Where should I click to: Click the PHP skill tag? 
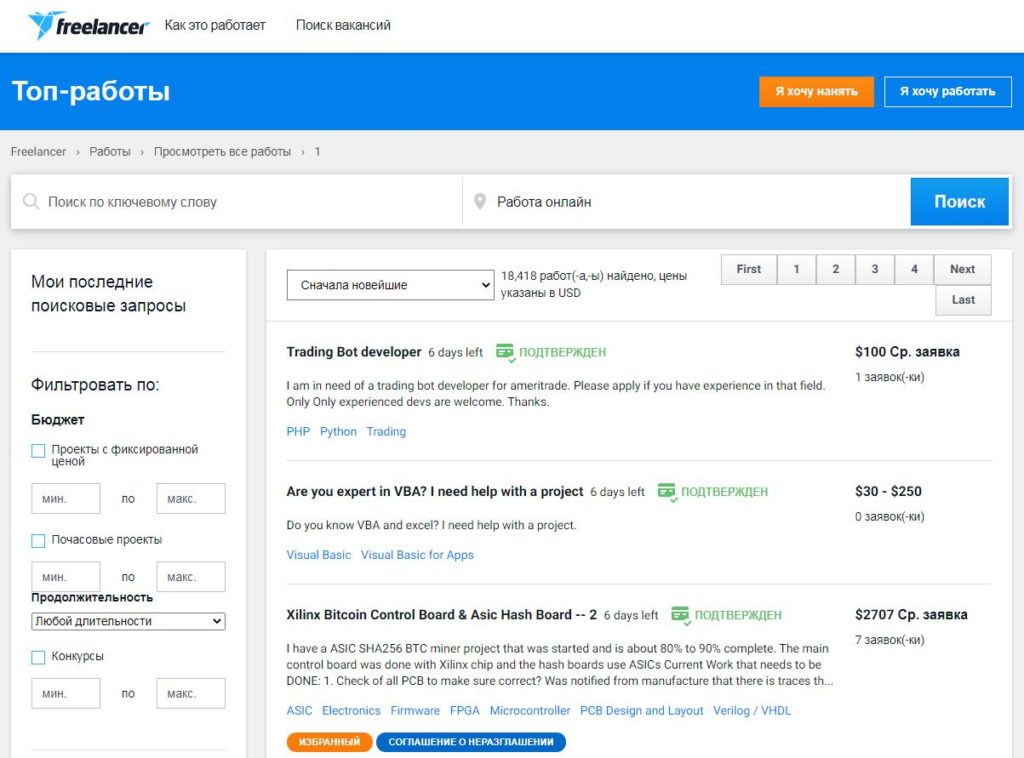pos(298,432)
